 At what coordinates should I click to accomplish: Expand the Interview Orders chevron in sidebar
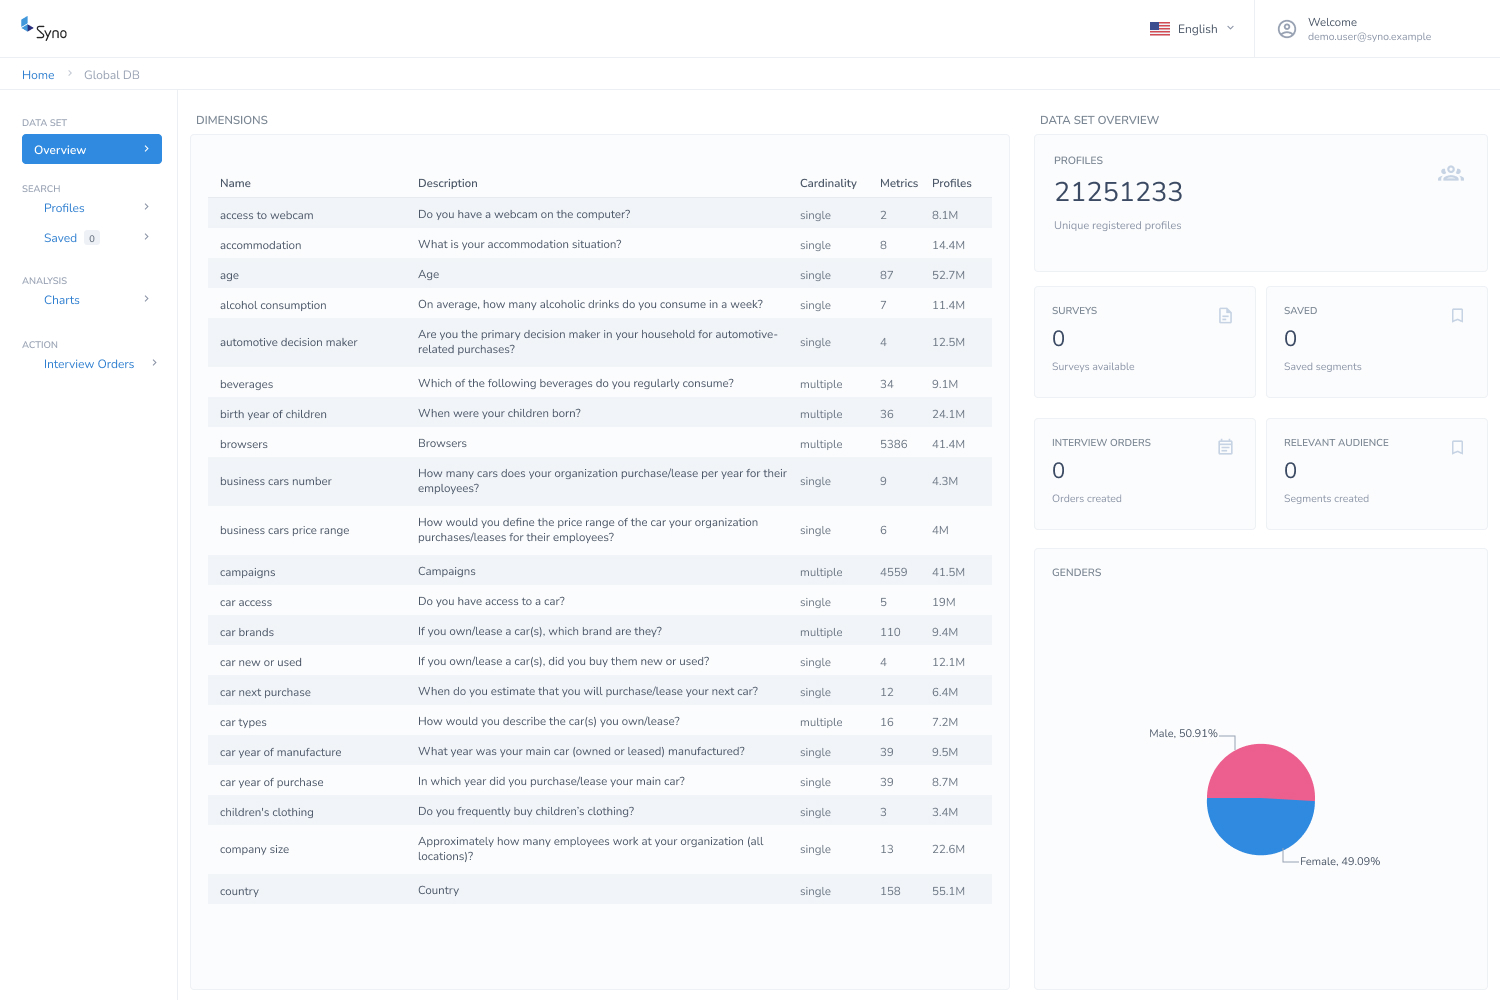pyautogui.click(x=154, y=363)
